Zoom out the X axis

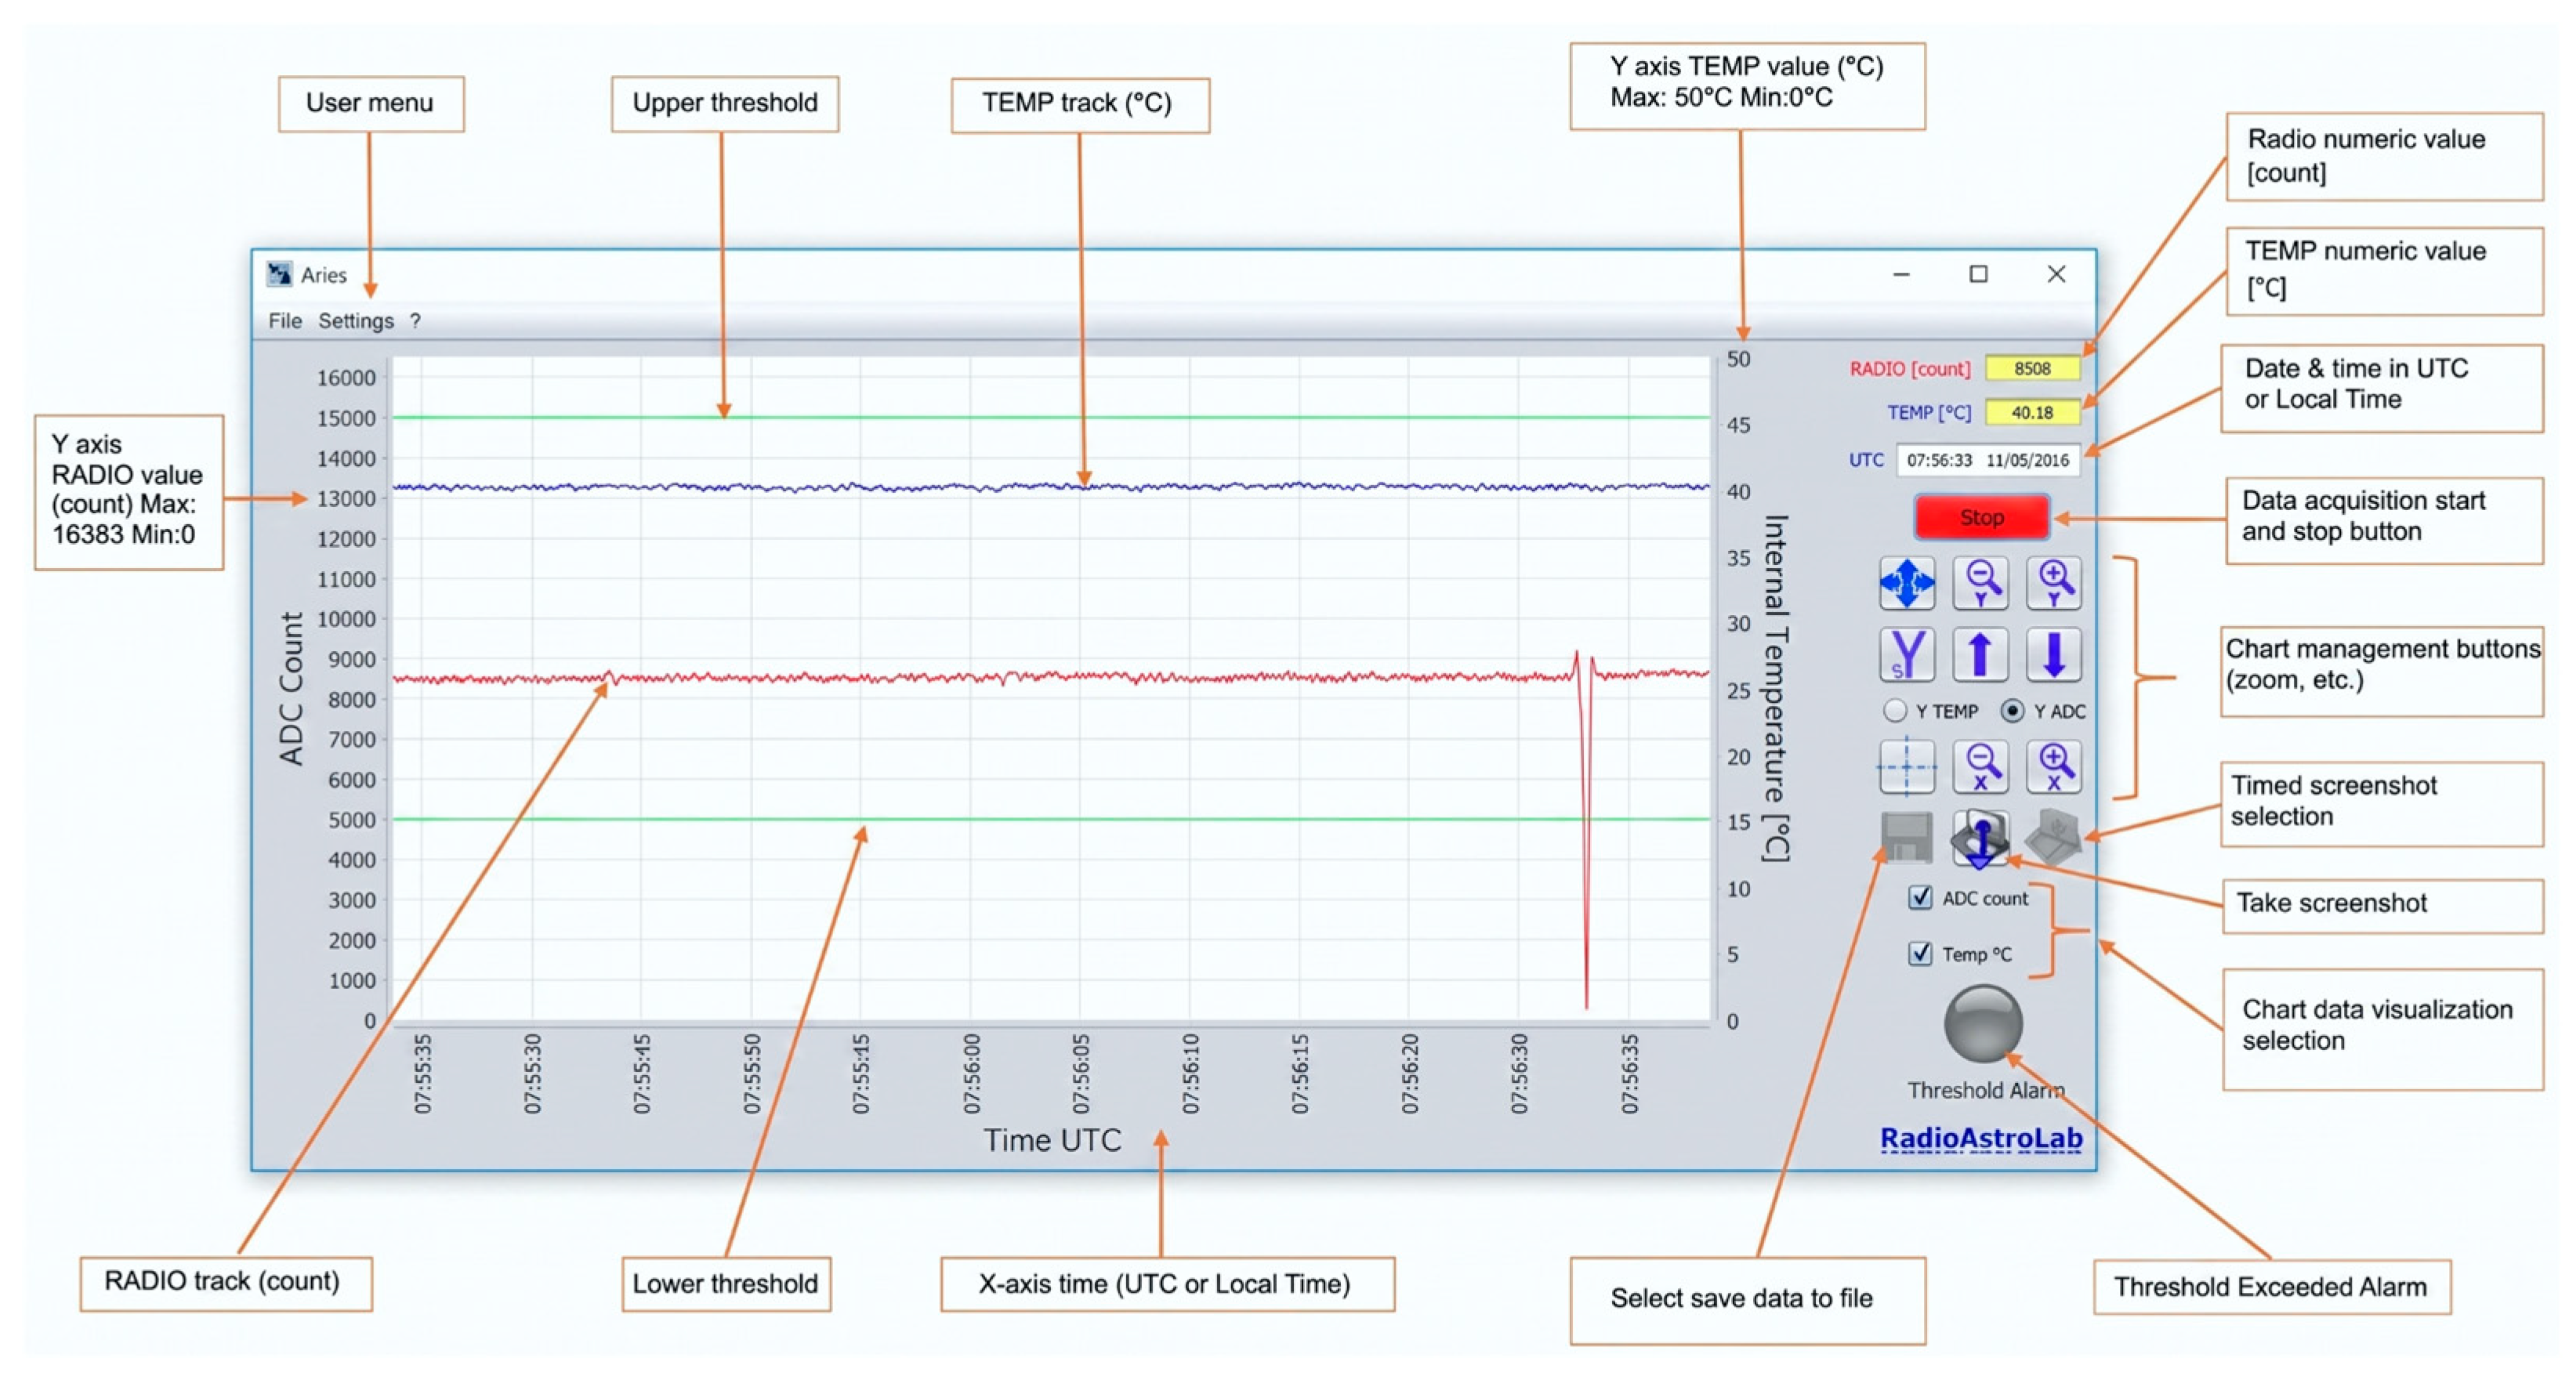(x=1980, y=767)
